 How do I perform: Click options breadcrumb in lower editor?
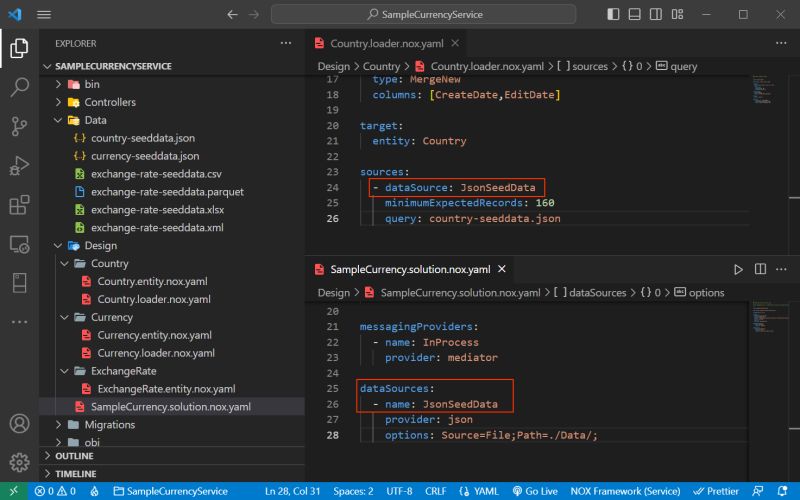(699, 293)
